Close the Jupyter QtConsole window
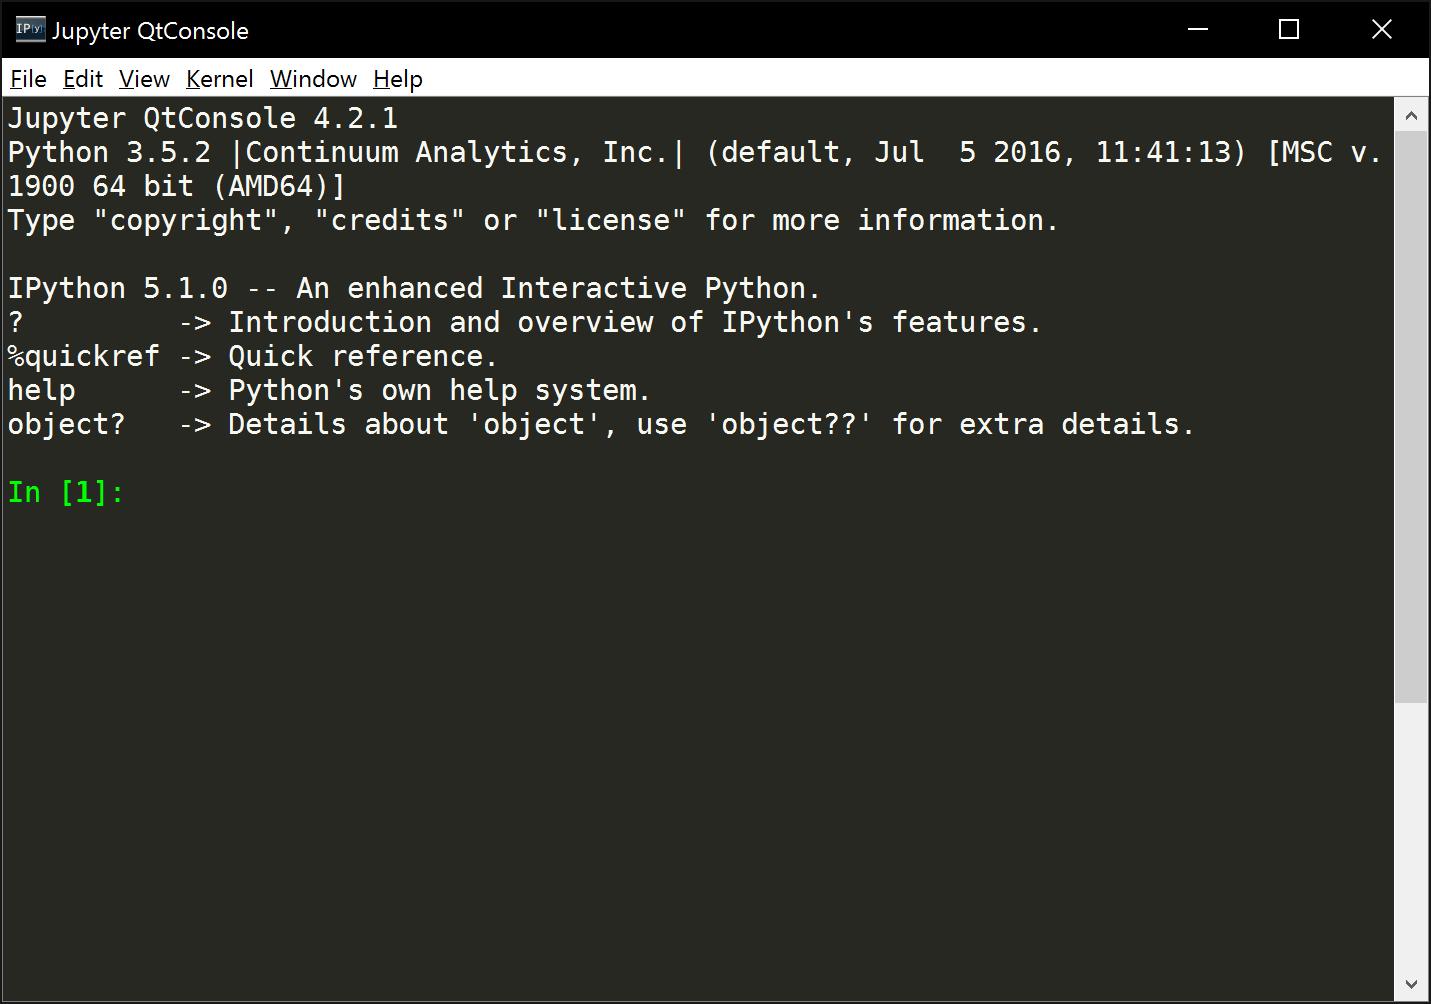Screen dimensions: 1431x1004 (1382, 30)
